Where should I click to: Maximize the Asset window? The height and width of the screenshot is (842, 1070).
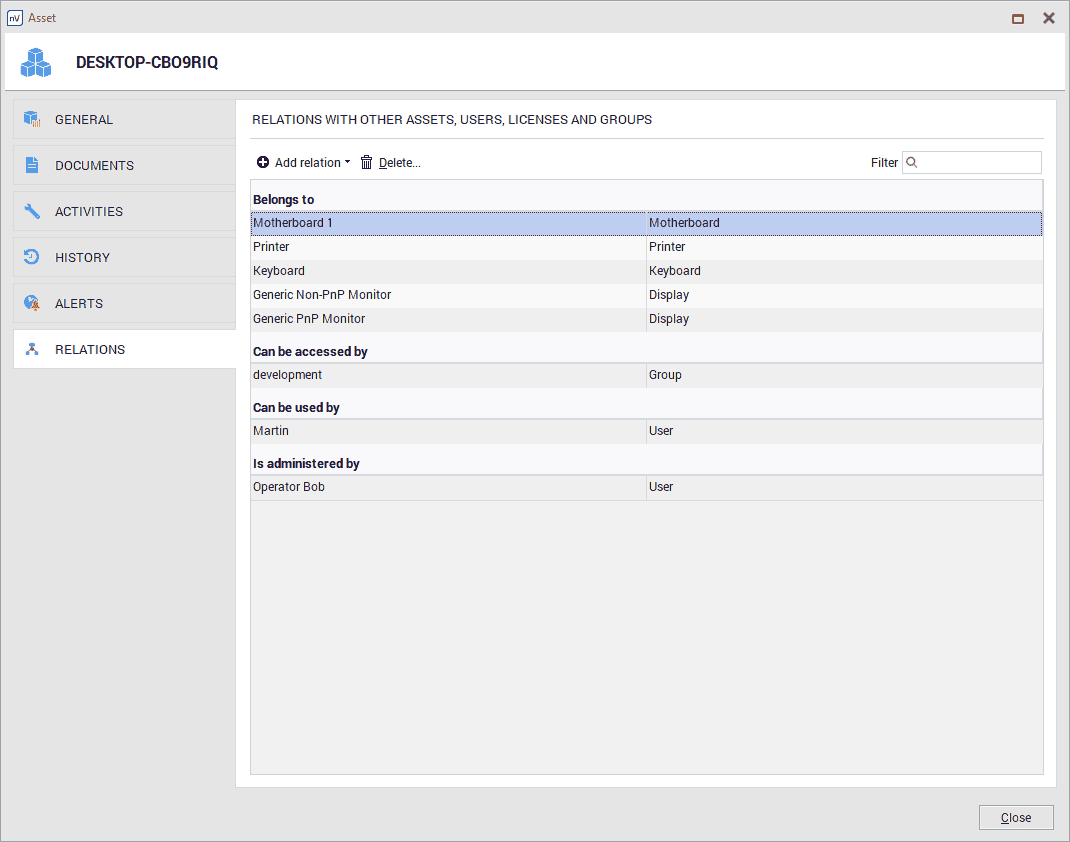click(1018, 18)
